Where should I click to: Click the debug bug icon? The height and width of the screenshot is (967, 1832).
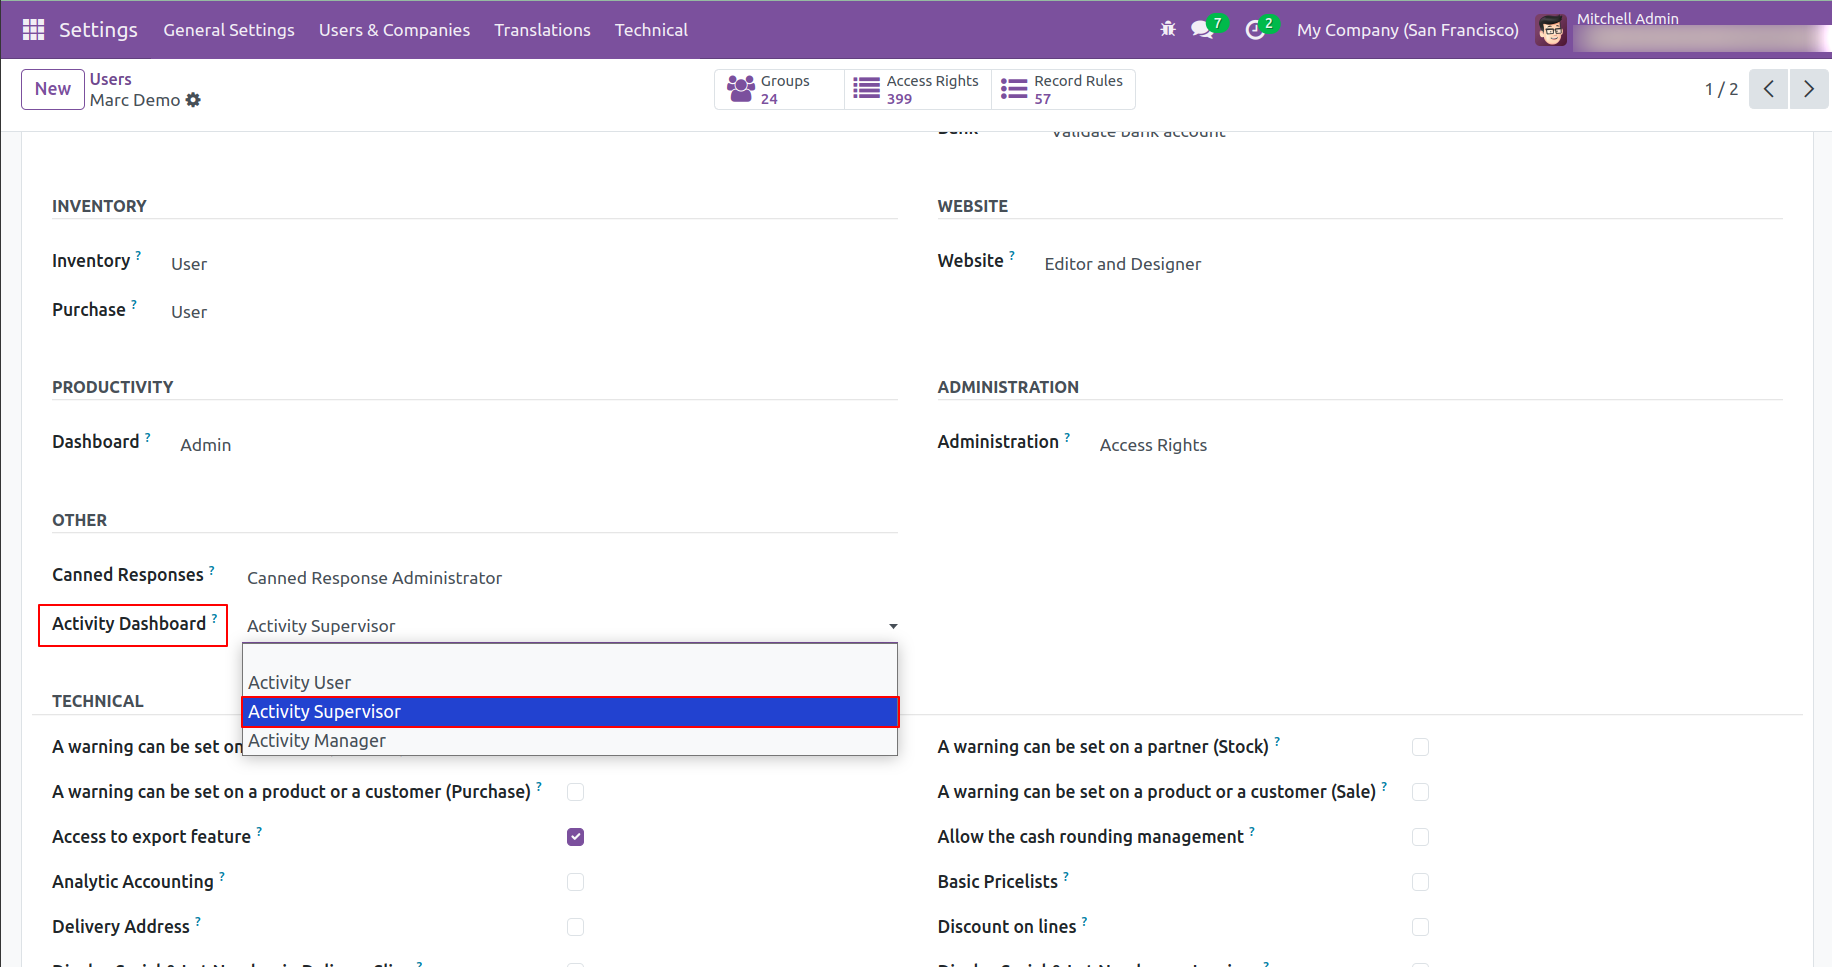coord(1167,29)
